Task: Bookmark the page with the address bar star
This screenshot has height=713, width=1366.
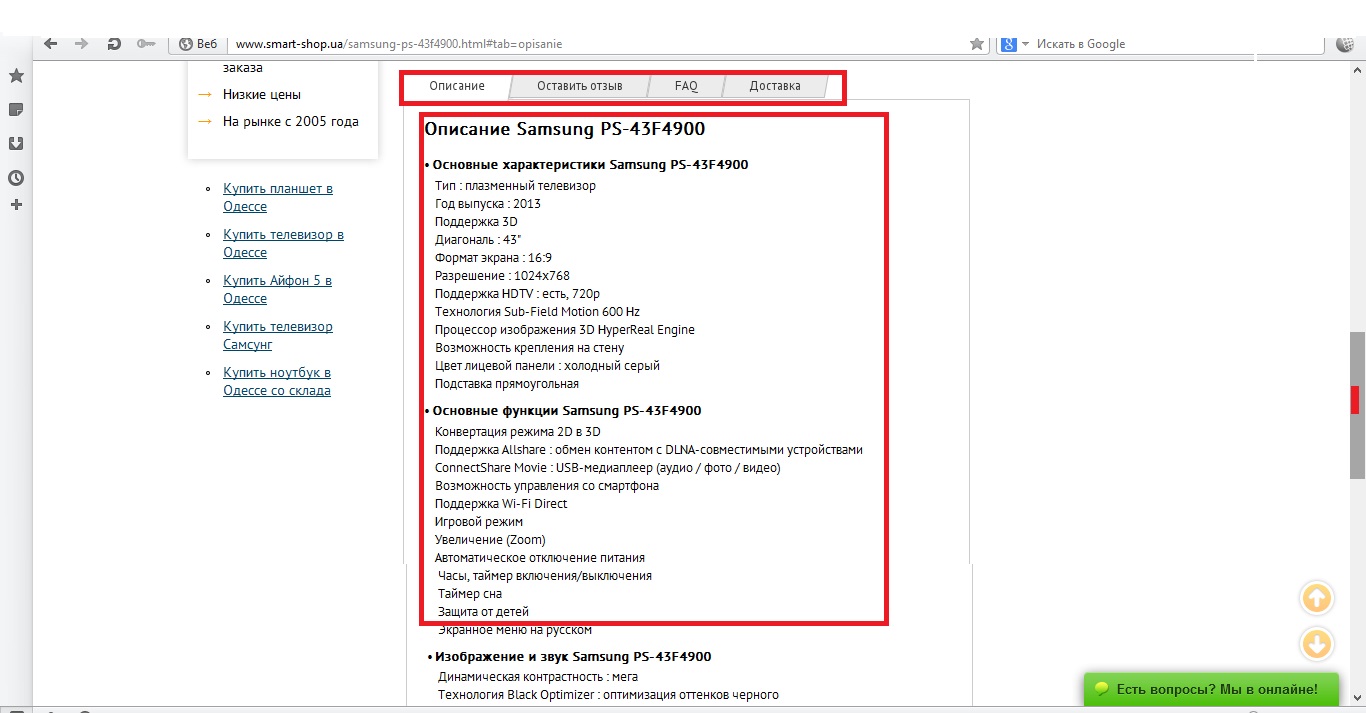Action: click(977, 44)
